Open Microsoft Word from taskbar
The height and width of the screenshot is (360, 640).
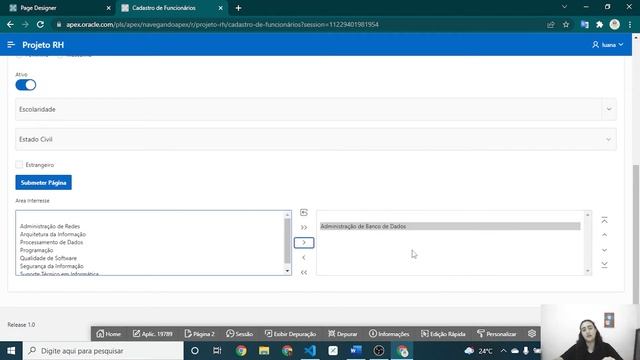point(356,351)
